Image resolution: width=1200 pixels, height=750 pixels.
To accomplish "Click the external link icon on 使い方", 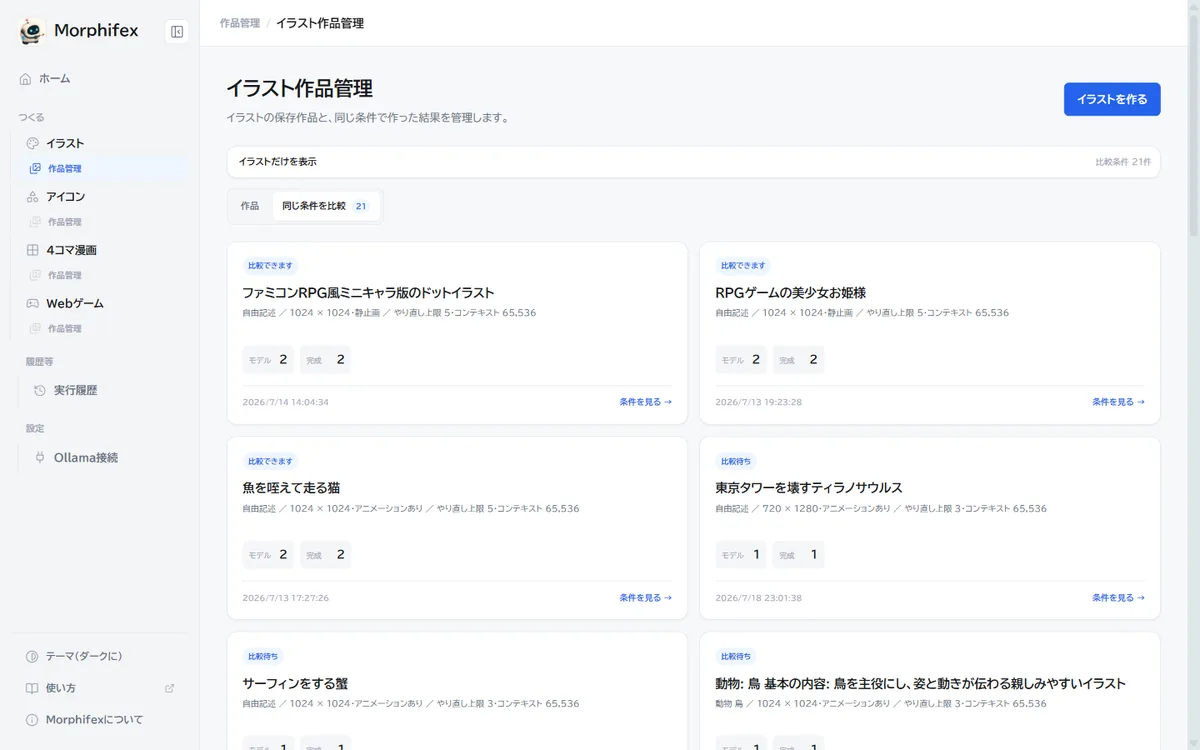I will click(169, 688).
